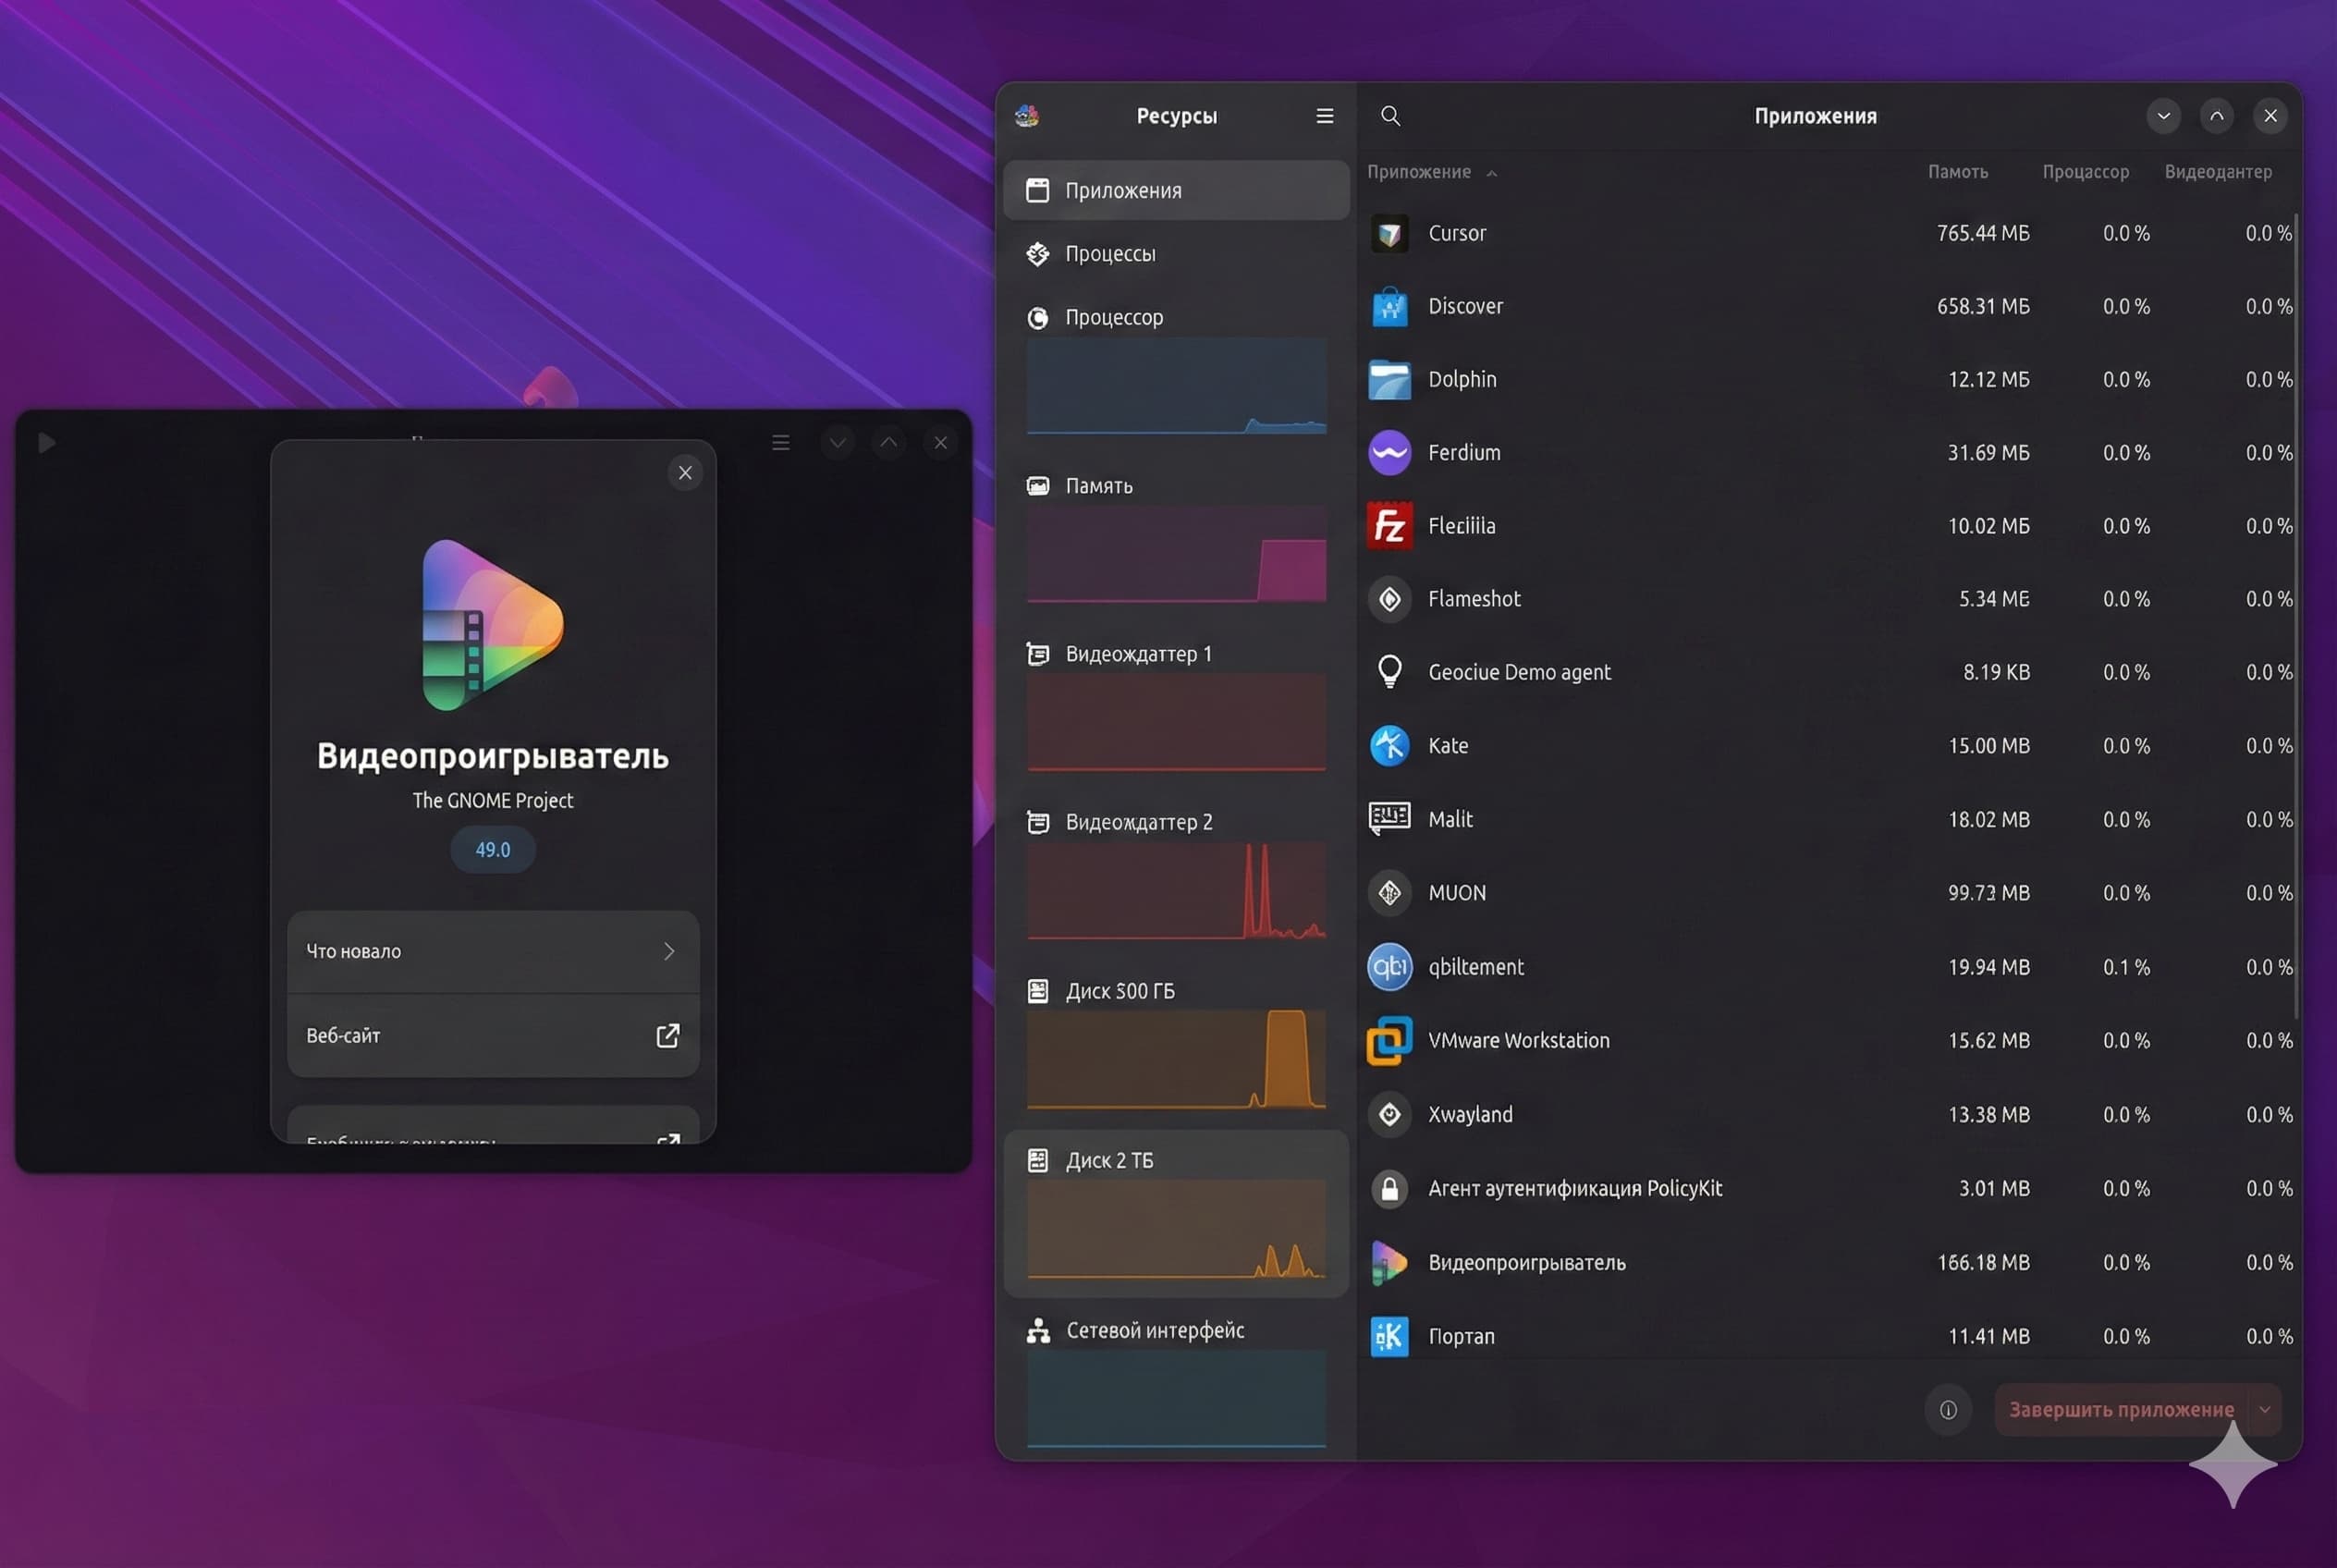This screenshot has height=1568, width=2337.
Task: Select memory value 166.18 MB for Видеопроигрыватель
Action: [1983, 1263]
